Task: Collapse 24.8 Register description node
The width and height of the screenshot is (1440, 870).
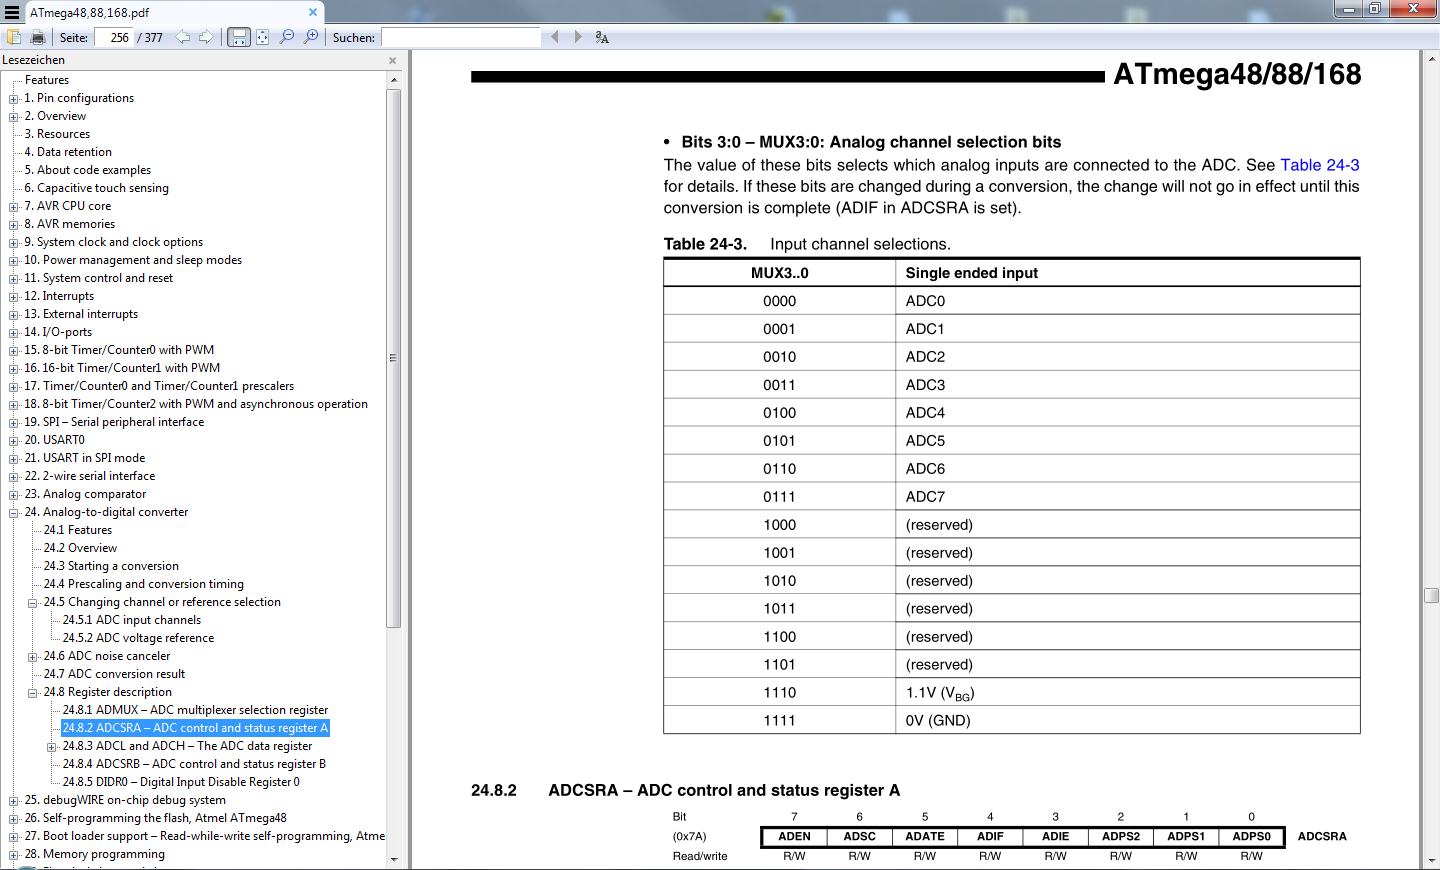Action: pos(33,692)
